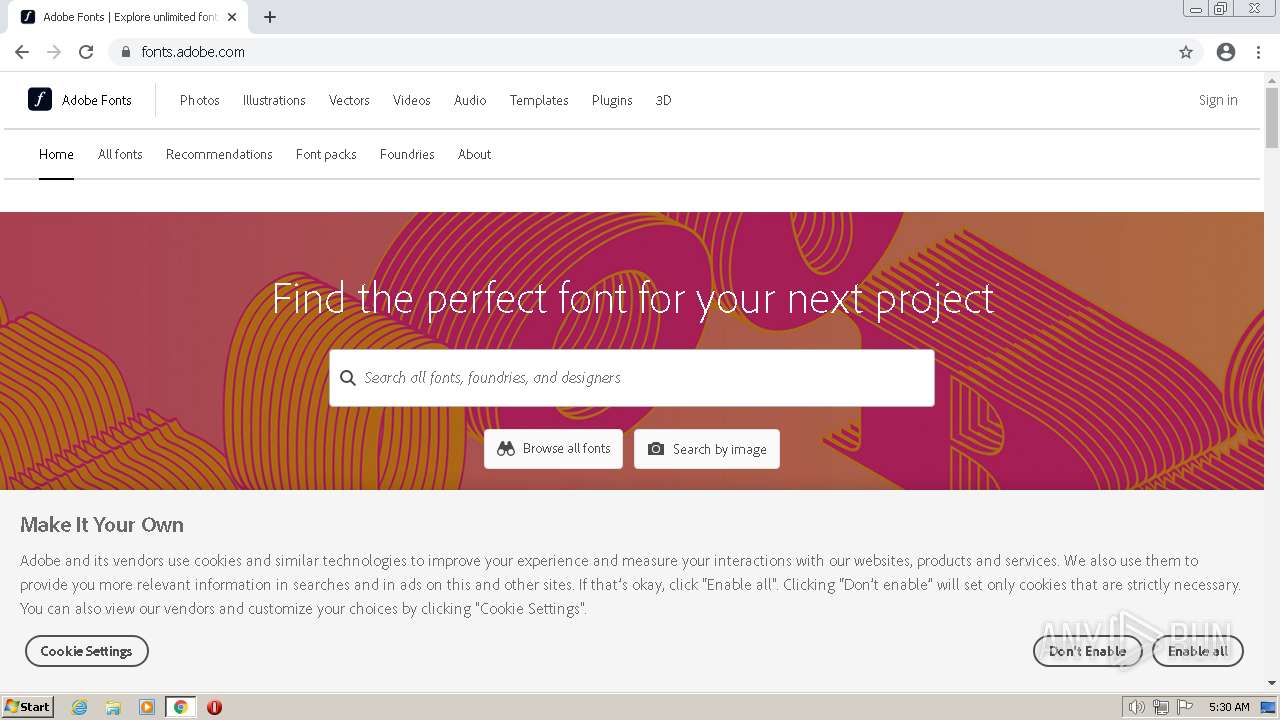Image resolution: width=1280 pixels, height=720 pixels.
Task: Click the Action Center flag tray icon
Action: 1185,707
